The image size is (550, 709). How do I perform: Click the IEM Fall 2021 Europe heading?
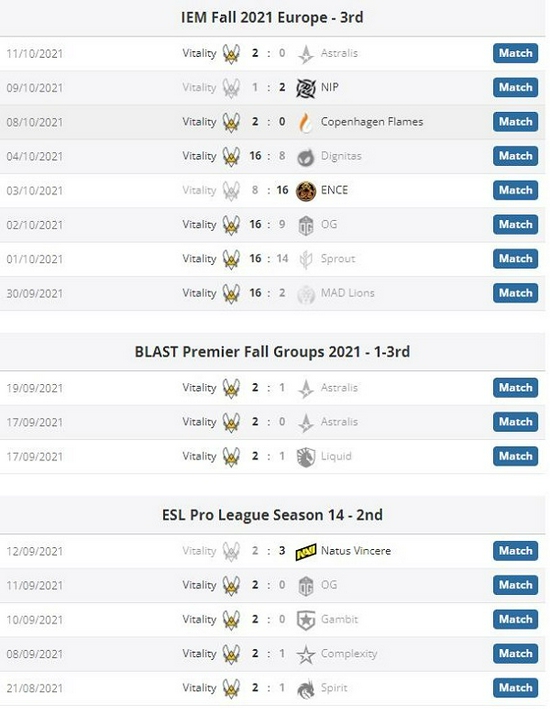click(272, 18)
